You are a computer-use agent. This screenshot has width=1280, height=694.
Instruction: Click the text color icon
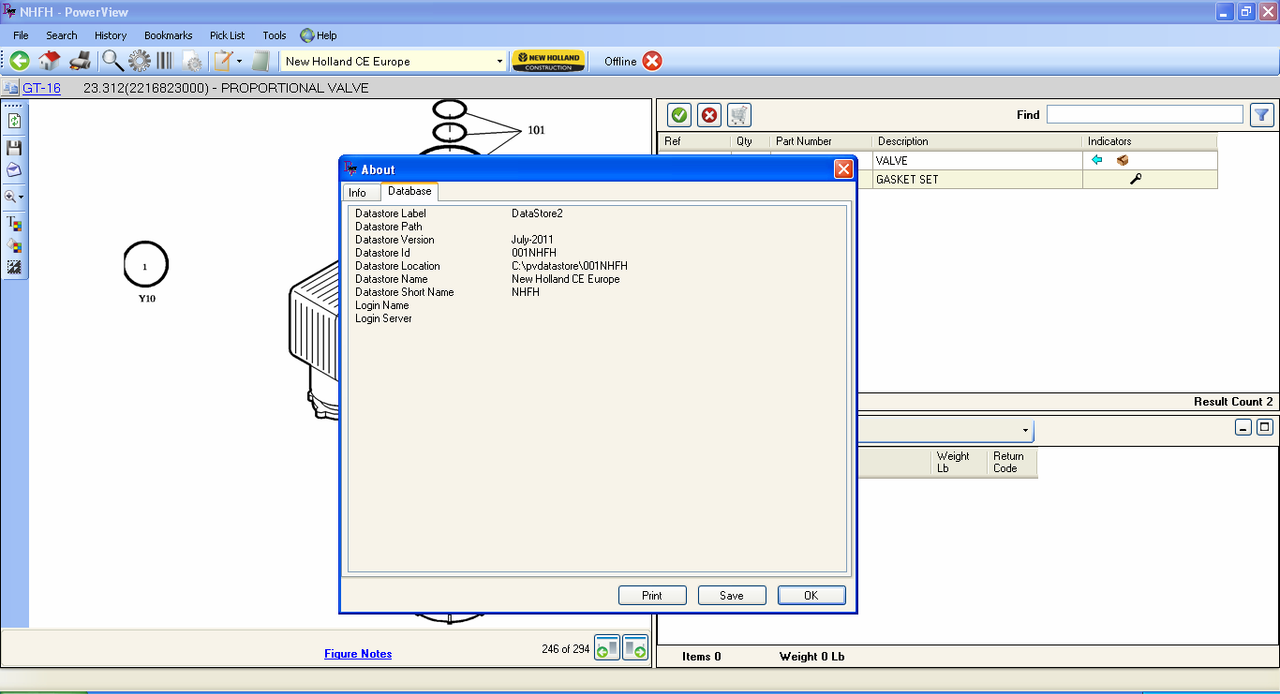[x=14, y=223]
